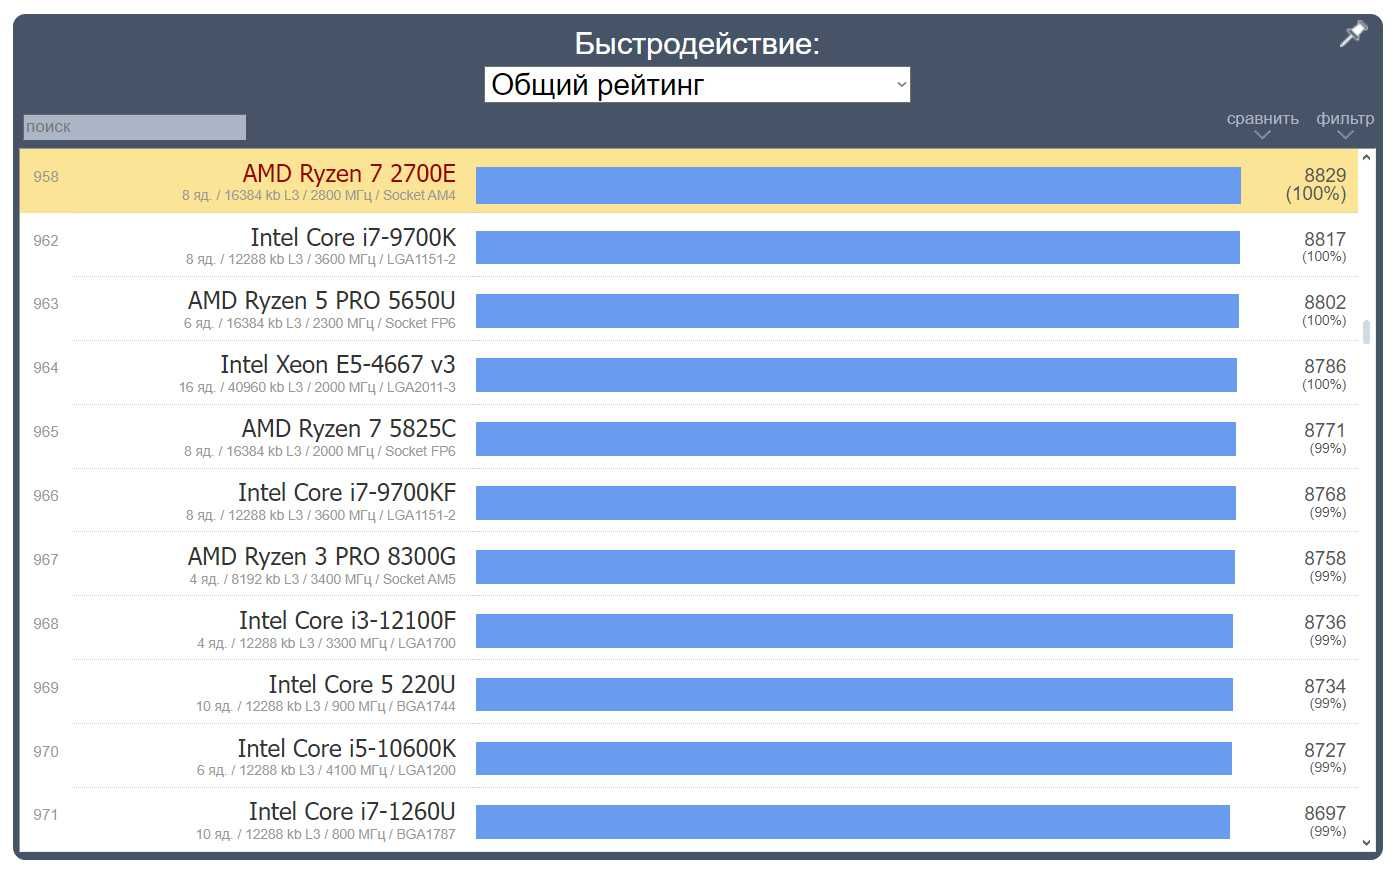Click the Core i7-9700K performance bar

pyautogui.click(x=858, y=248)
